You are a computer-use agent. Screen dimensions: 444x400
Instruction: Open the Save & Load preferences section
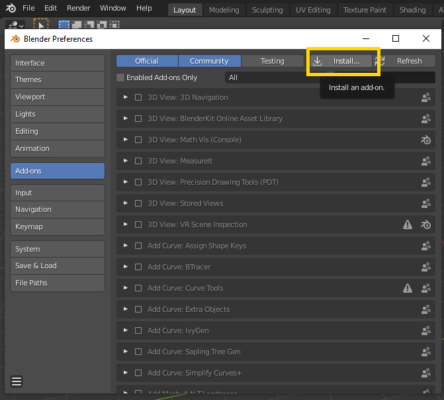coord(58,266)
